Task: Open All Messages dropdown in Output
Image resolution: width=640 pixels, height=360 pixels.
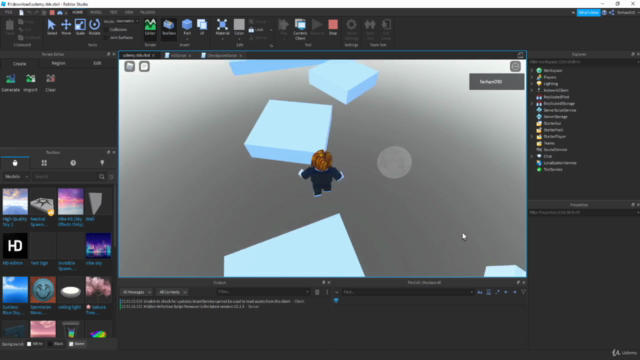Action: (x=136, y=292)
